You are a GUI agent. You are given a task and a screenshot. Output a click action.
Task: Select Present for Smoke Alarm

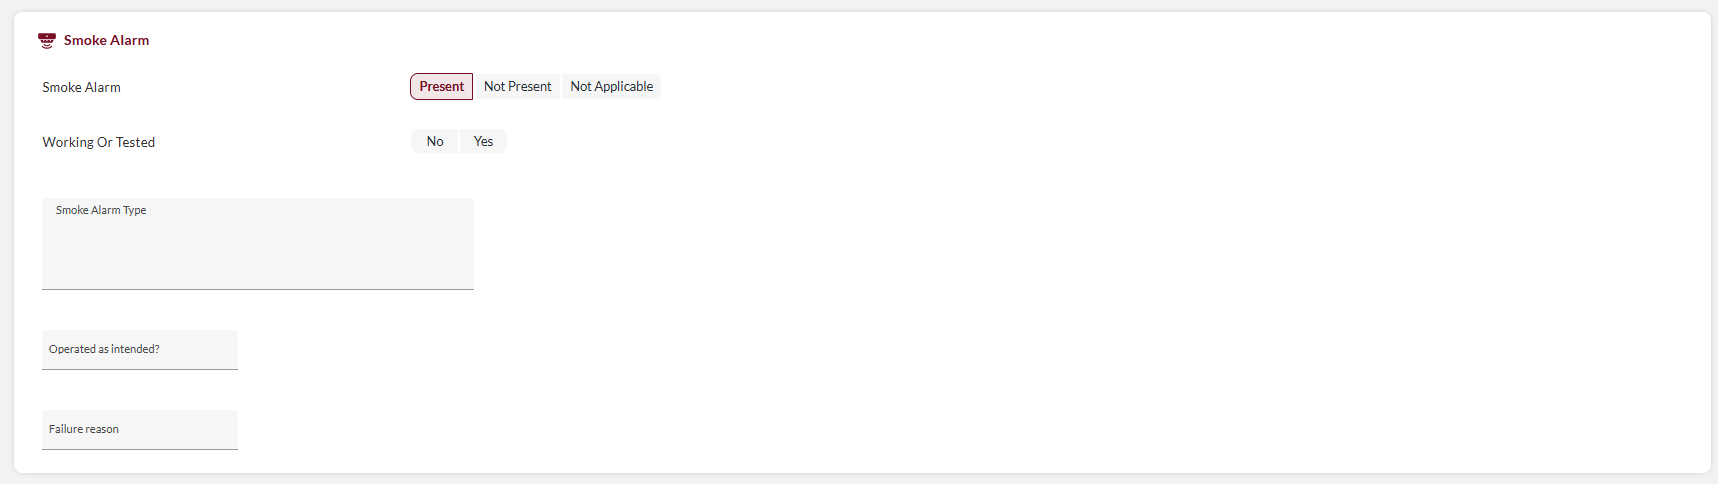pyautogui.click(x=441, y=87)
